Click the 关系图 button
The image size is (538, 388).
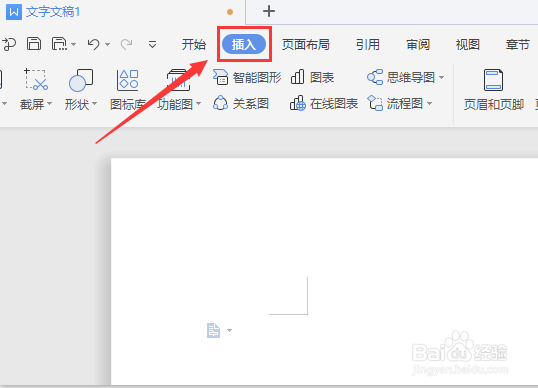pyautogui.click(x=241, y=103)
